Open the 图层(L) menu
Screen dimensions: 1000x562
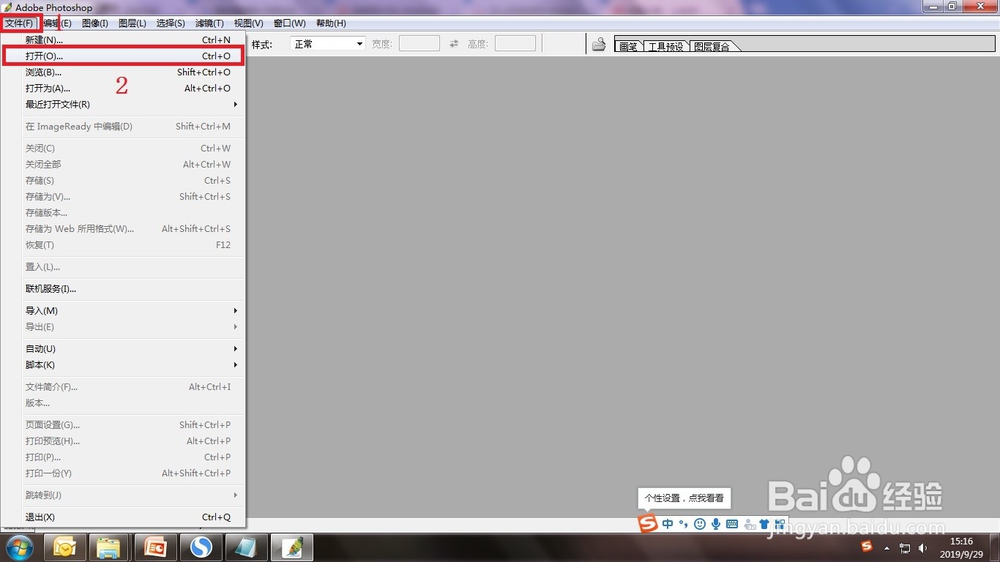[133, 24]
